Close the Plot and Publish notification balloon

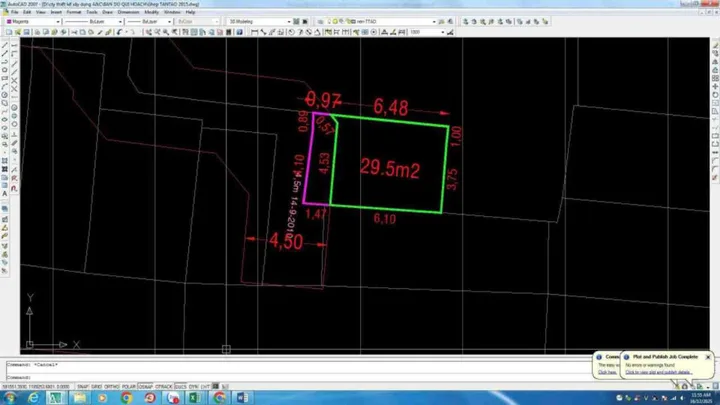coord(708,357)
